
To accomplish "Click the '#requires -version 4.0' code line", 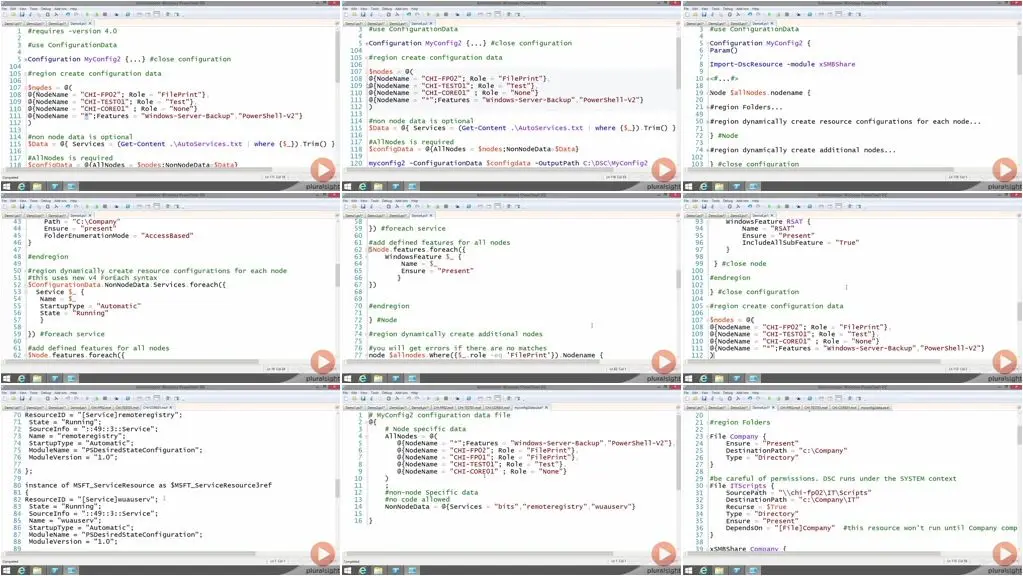I will point(72,31).
